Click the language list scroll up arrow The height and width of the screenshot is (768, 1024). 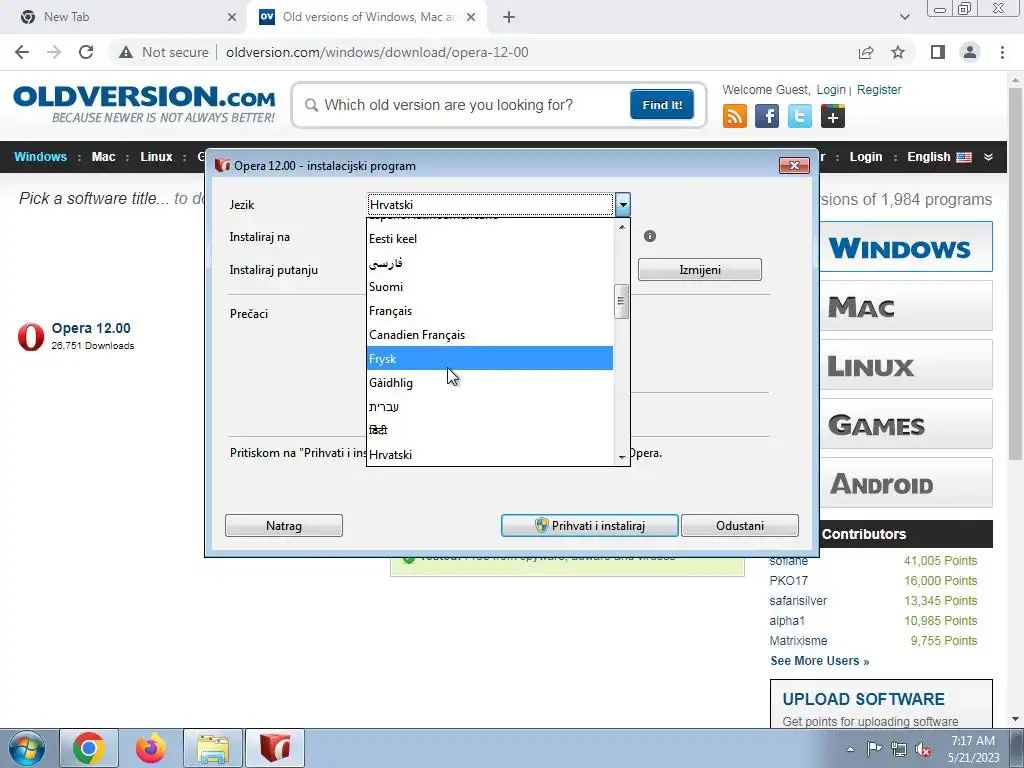coord(622,227)
